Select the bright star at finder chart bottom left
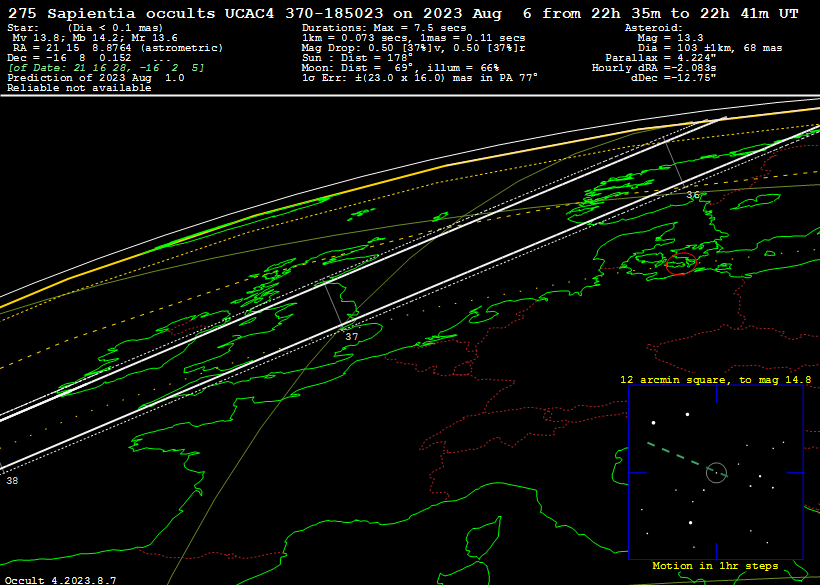 click(662, 549)
